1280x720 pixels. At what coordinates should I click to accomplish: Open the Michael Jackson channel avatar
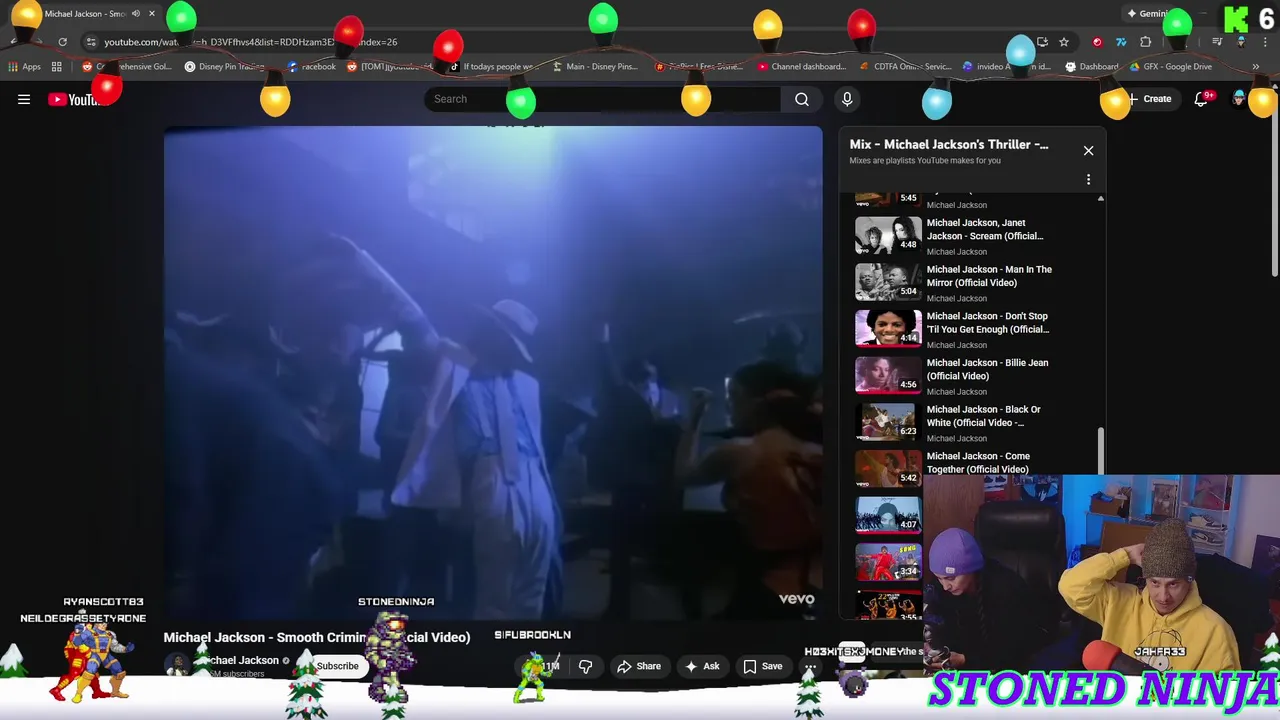pyautogui.click(x=177, y=665)
